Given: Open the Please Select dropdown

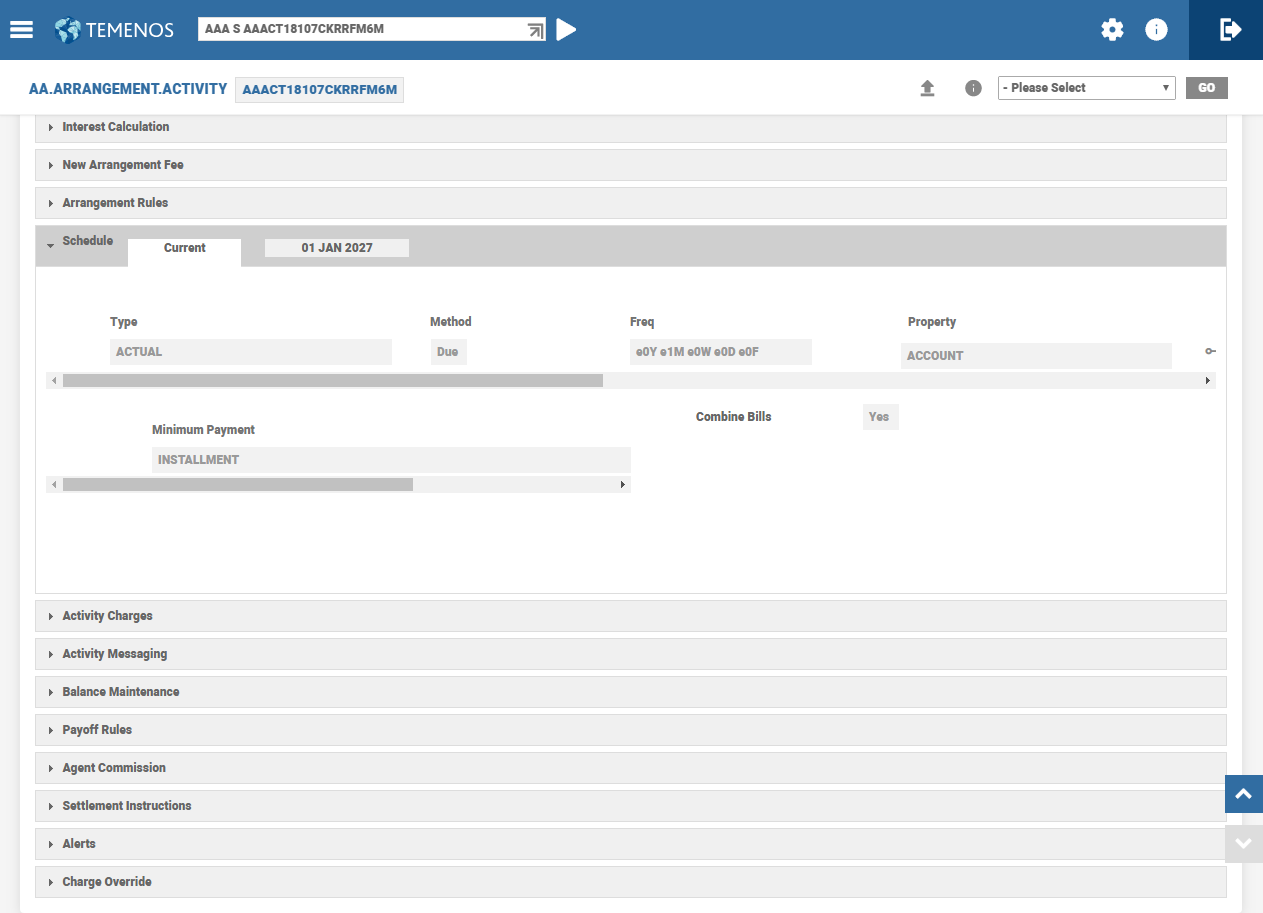Looking at the screenshot, I should (1086, 88).
